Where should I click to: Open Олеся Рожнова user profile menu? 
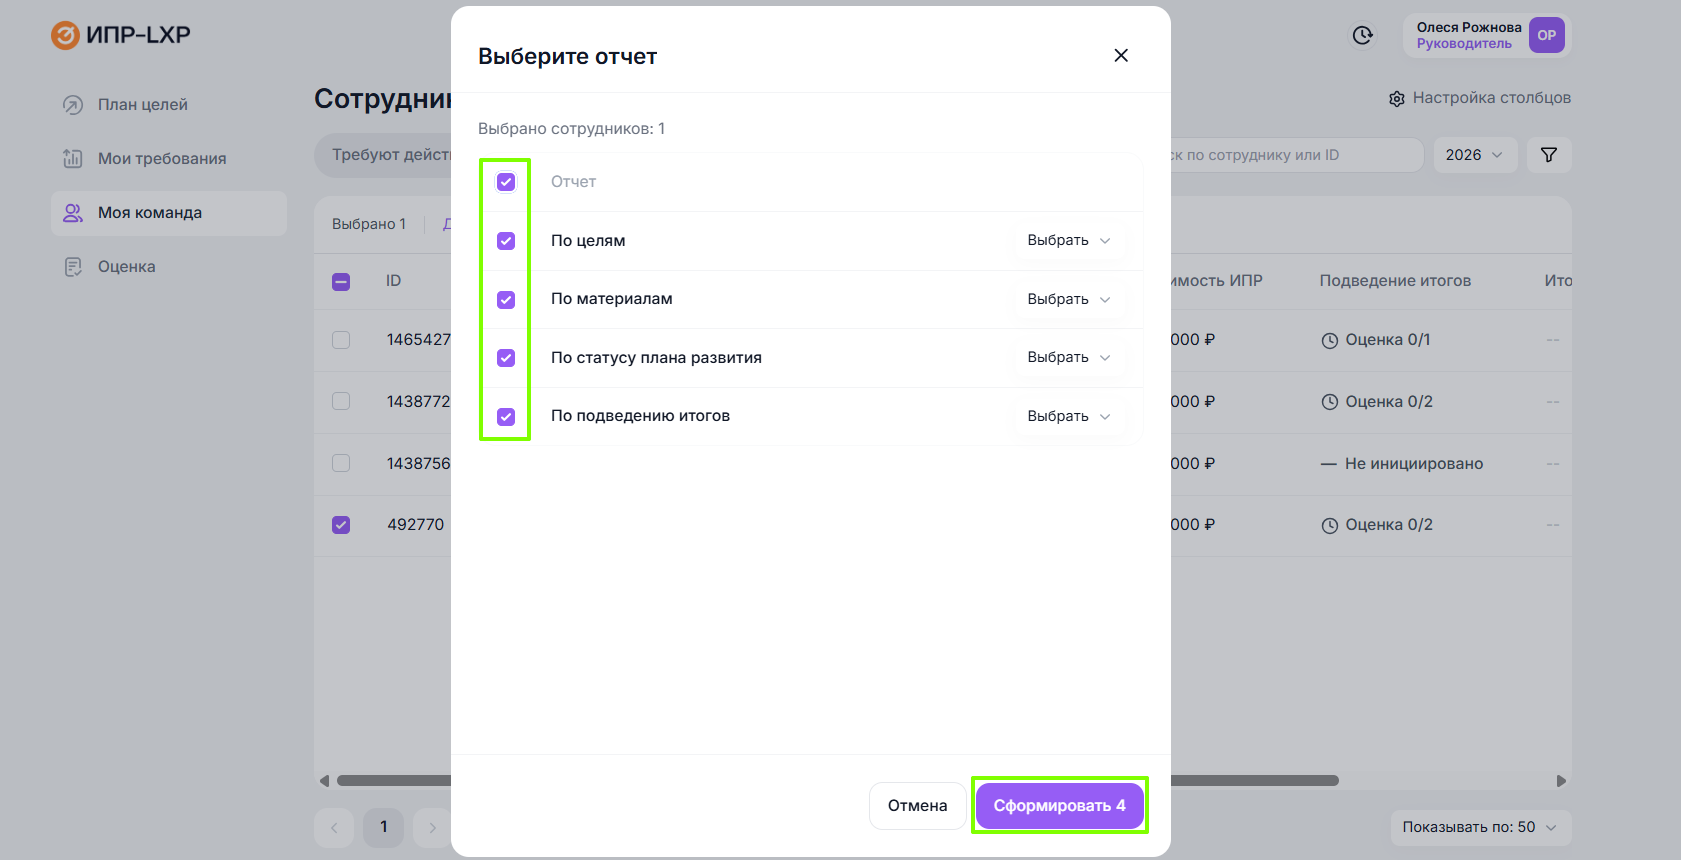[x=1487, y=36]
